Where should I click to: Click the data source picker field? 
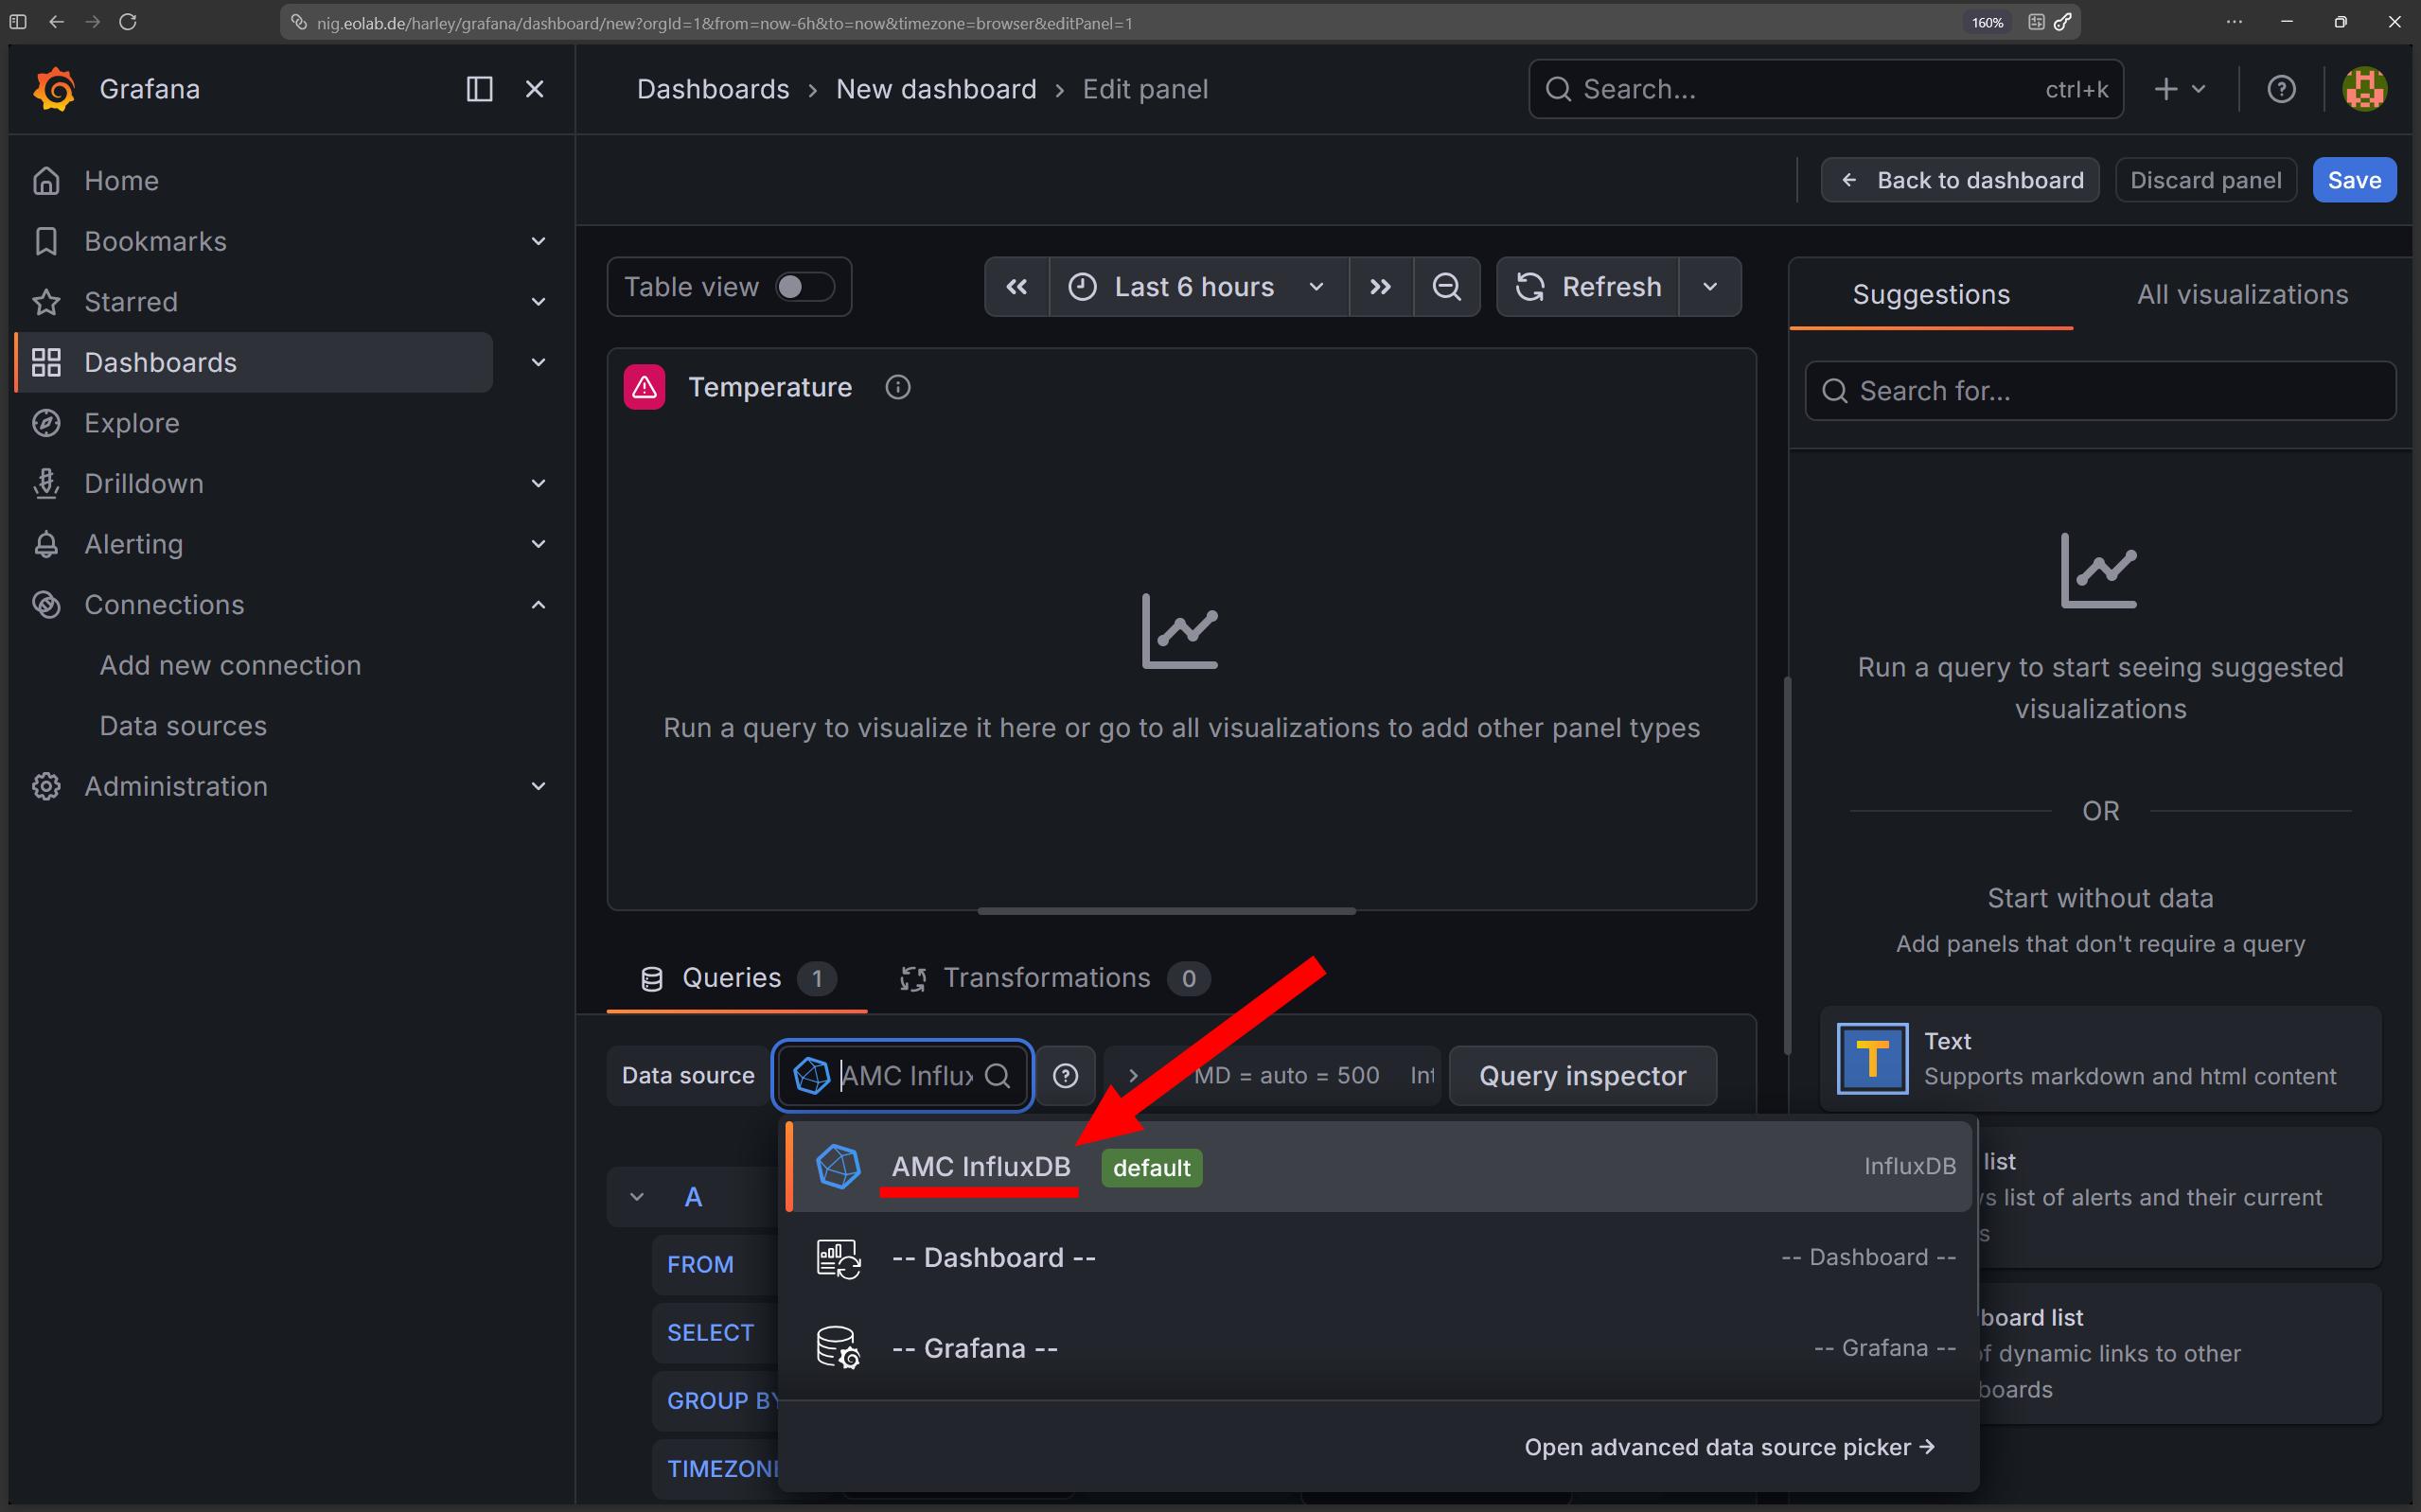point(902,1076)
